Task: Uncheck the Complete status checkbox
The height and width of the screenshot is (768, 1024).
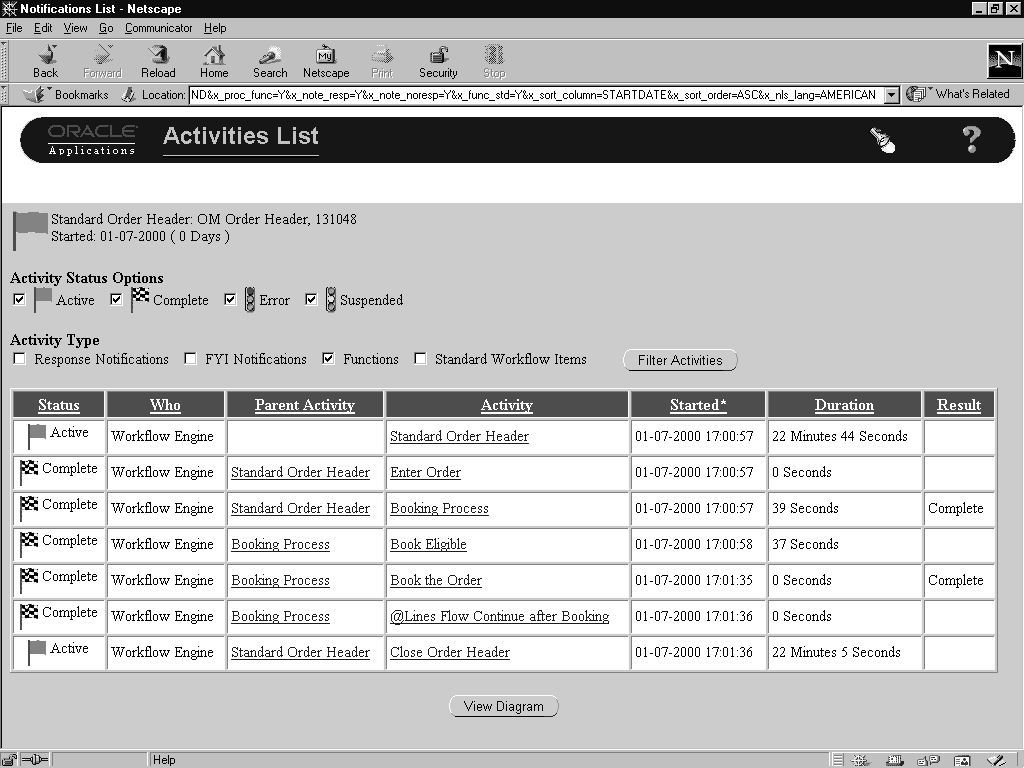Action: point(116,300)
